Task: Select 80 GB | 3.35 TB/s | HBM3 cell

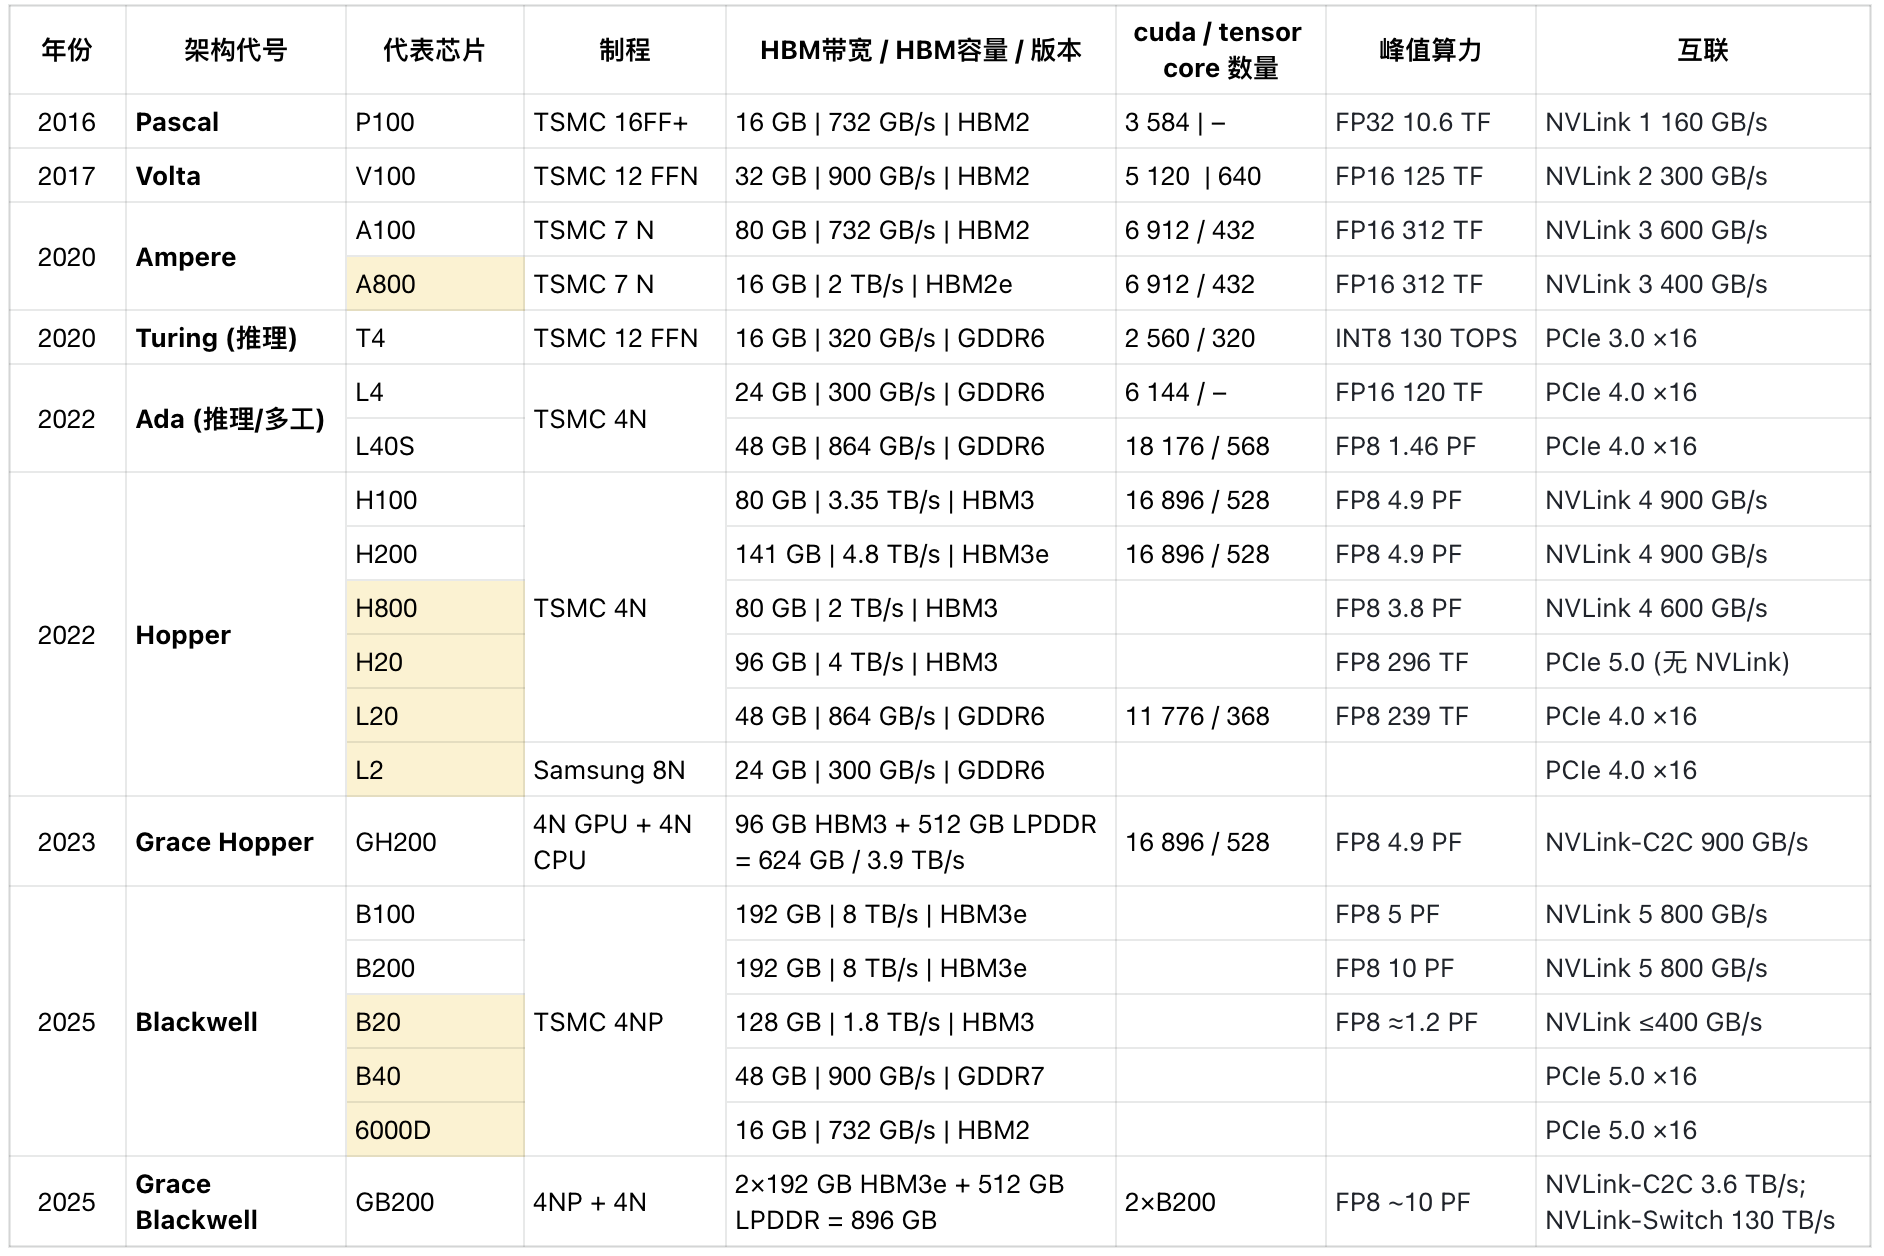Action: (x=921, y=500)
